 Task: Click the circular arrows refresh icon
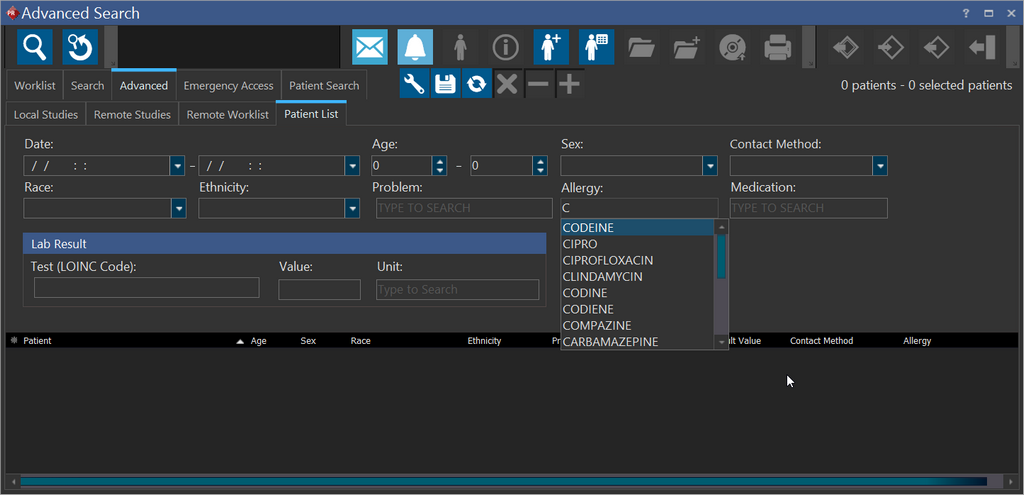[477, 84]
